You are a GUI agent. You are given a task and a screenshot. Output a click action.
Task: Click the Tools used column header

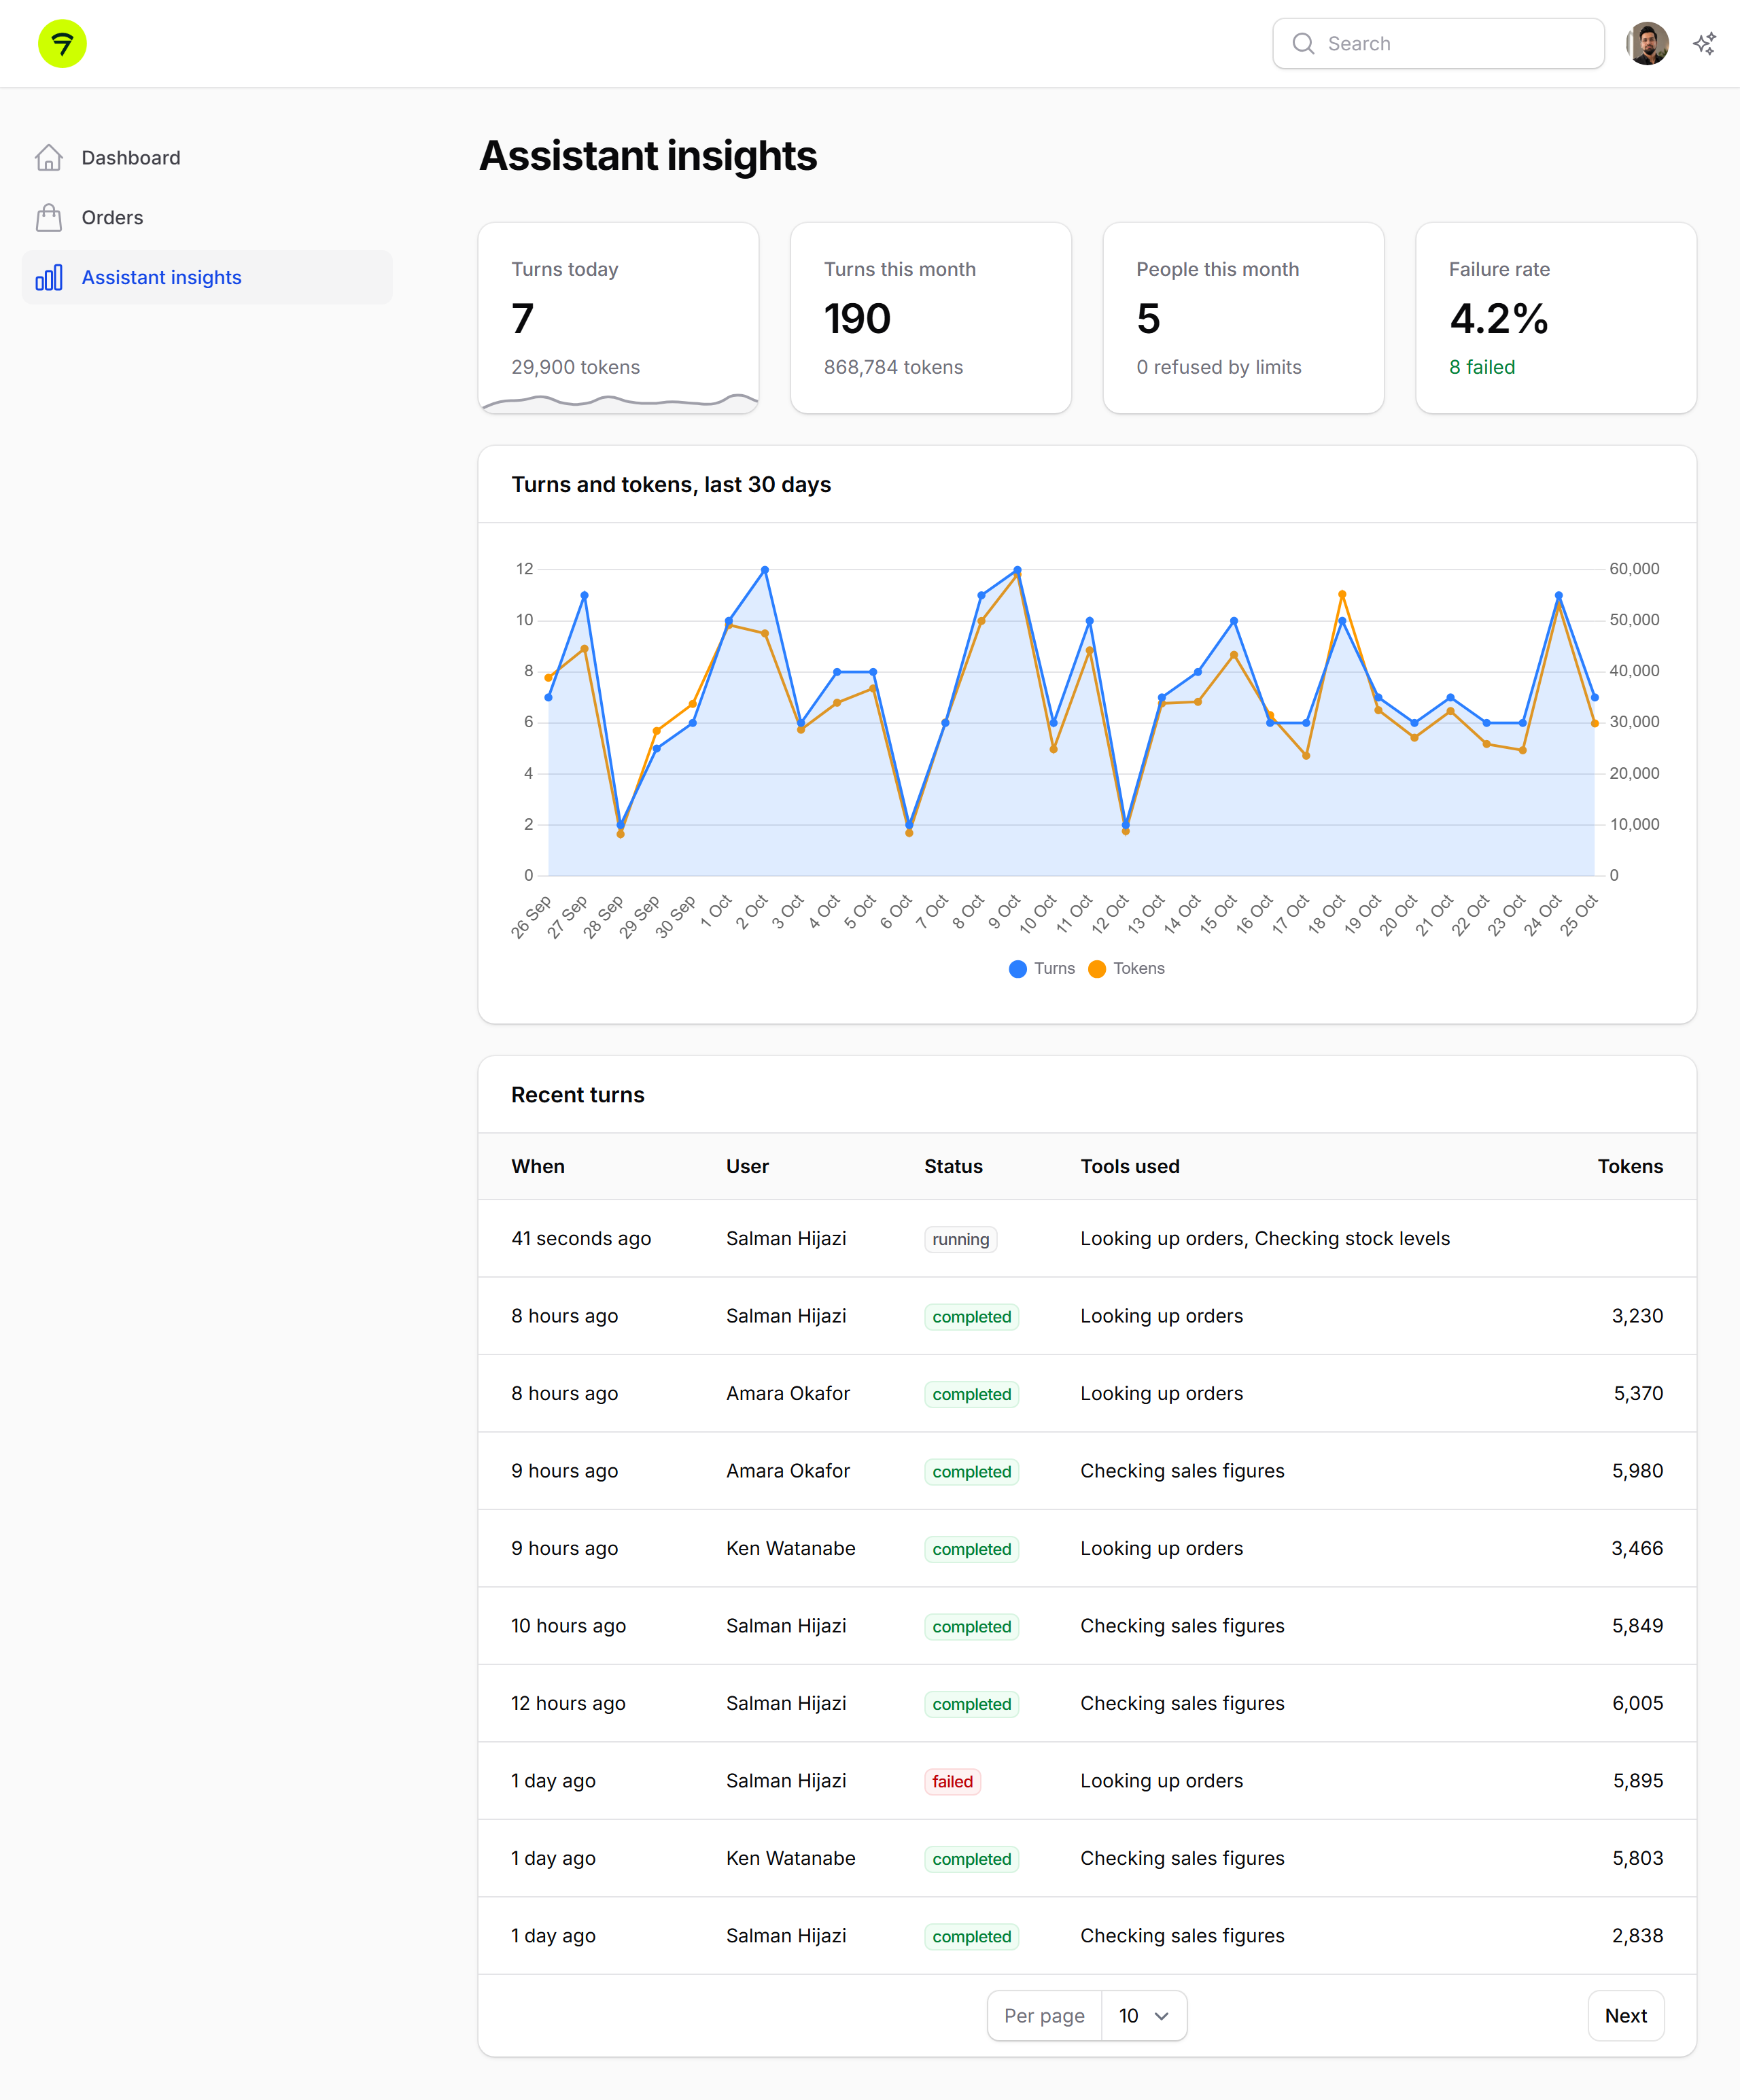(x=1130, y=1166)
